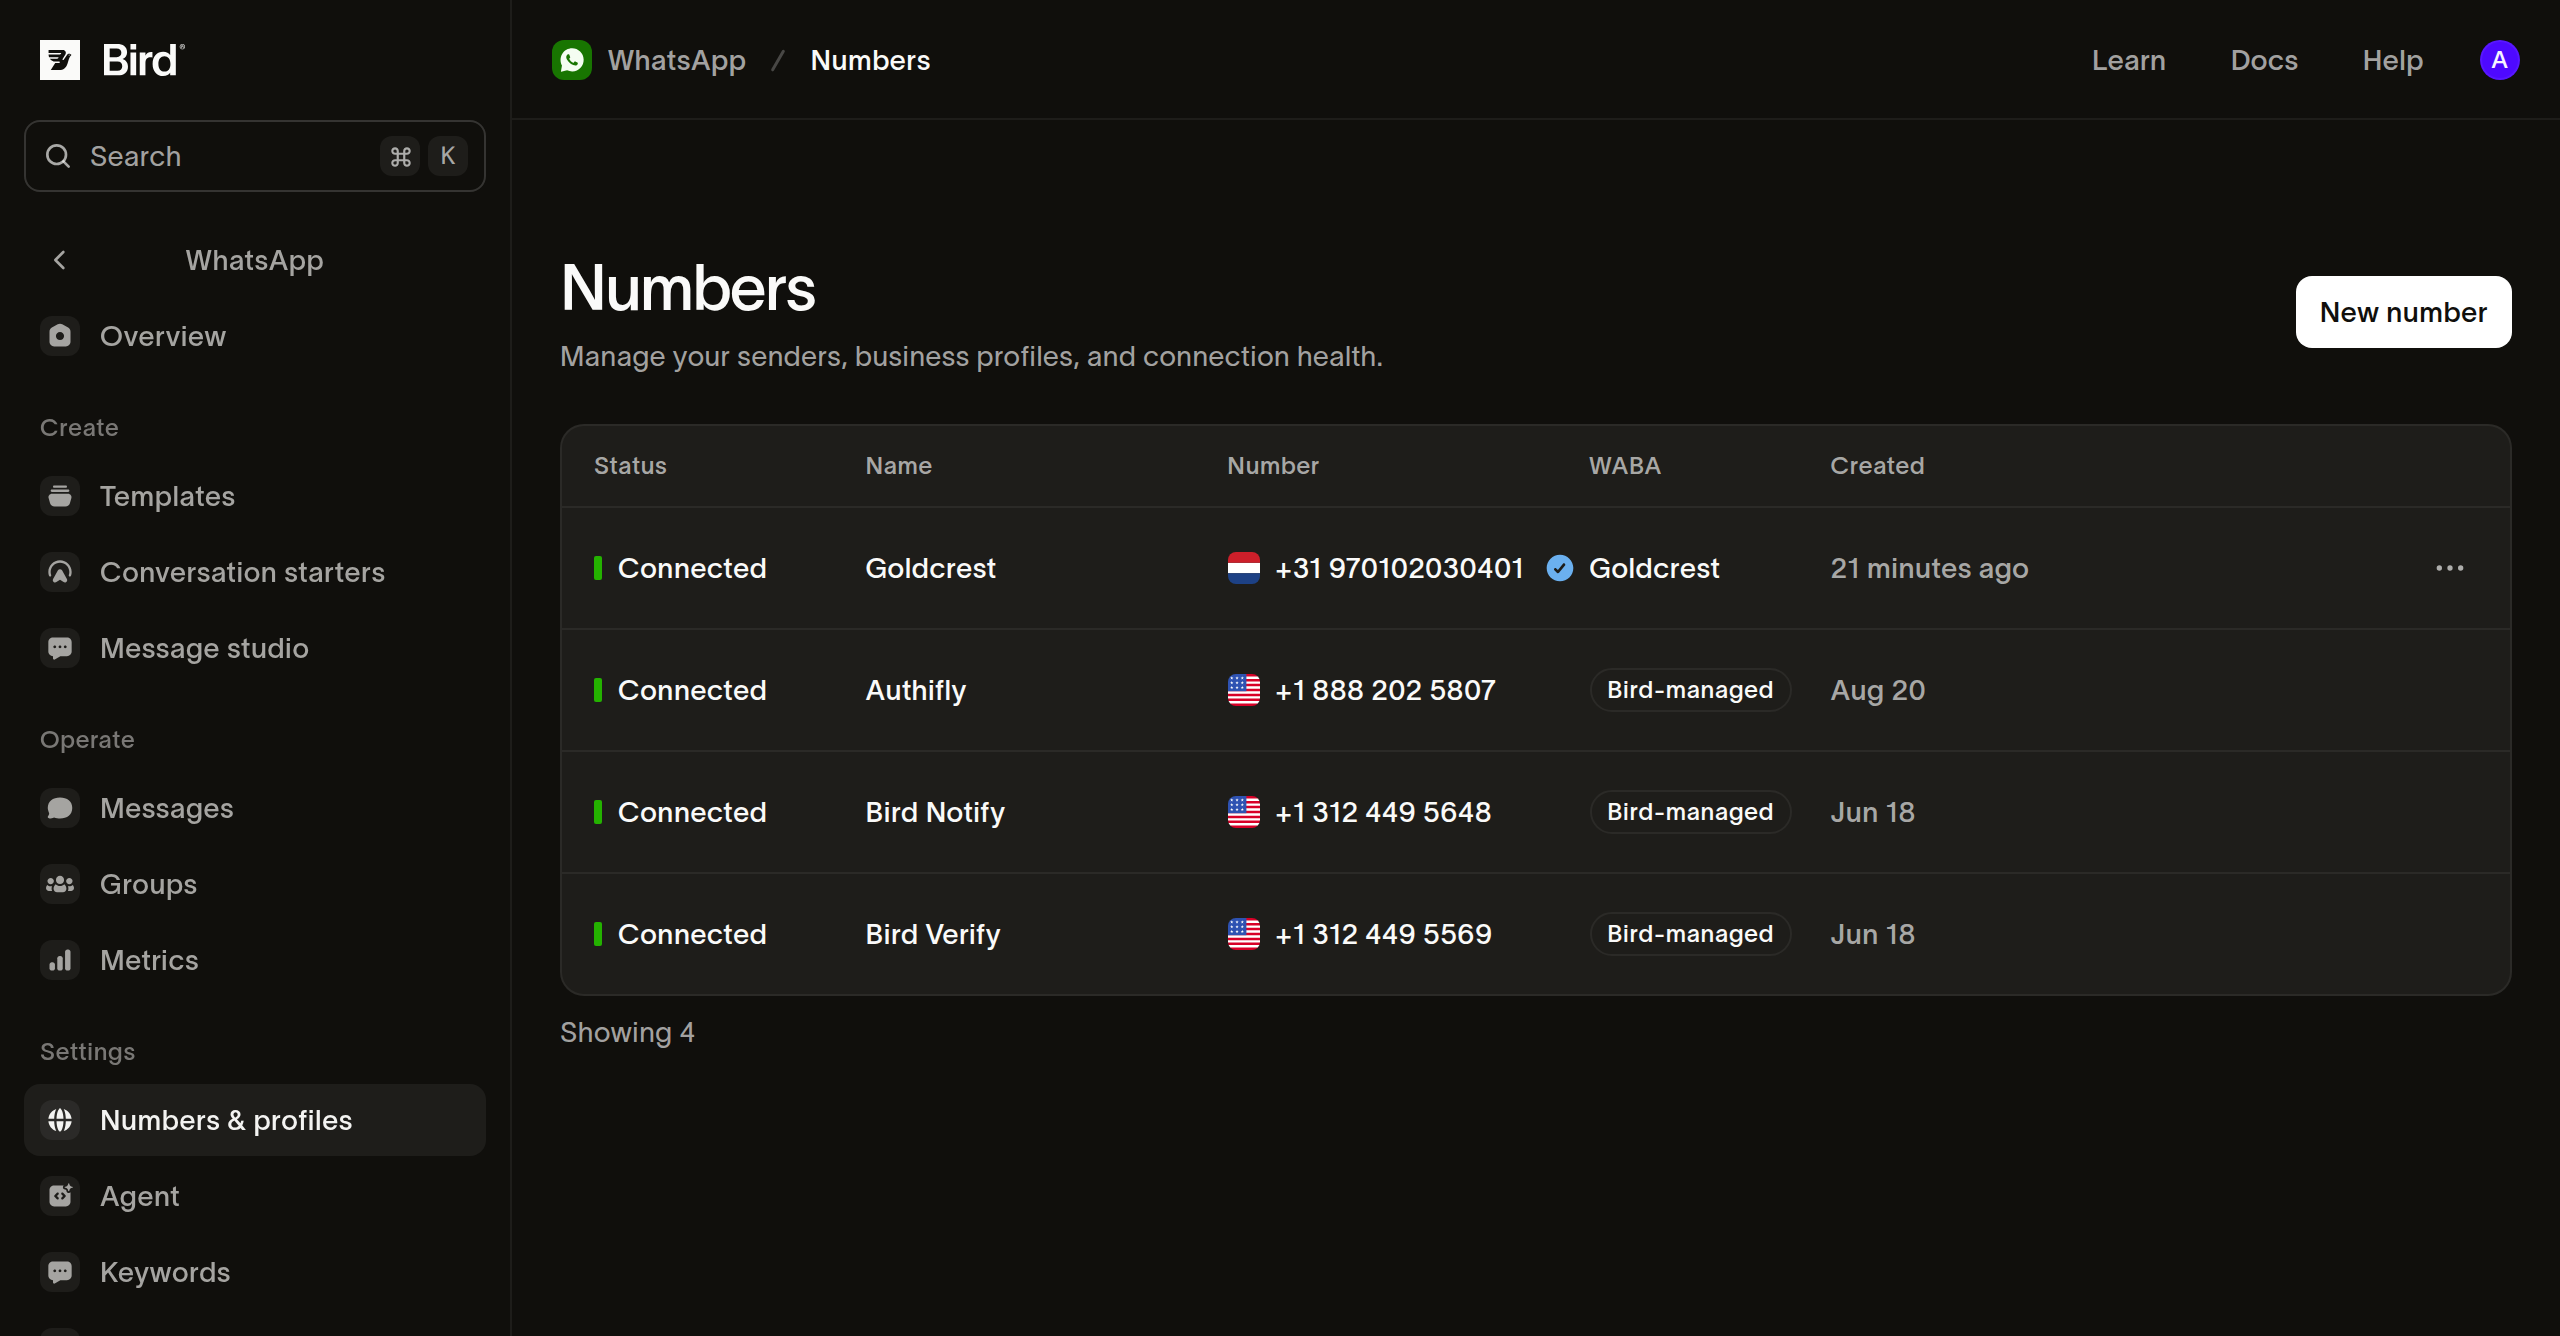Viewport: 2560px width, 1336px height.
Task: Click the 'Aug 20' created date
Action: click(x=1877, y=690)
